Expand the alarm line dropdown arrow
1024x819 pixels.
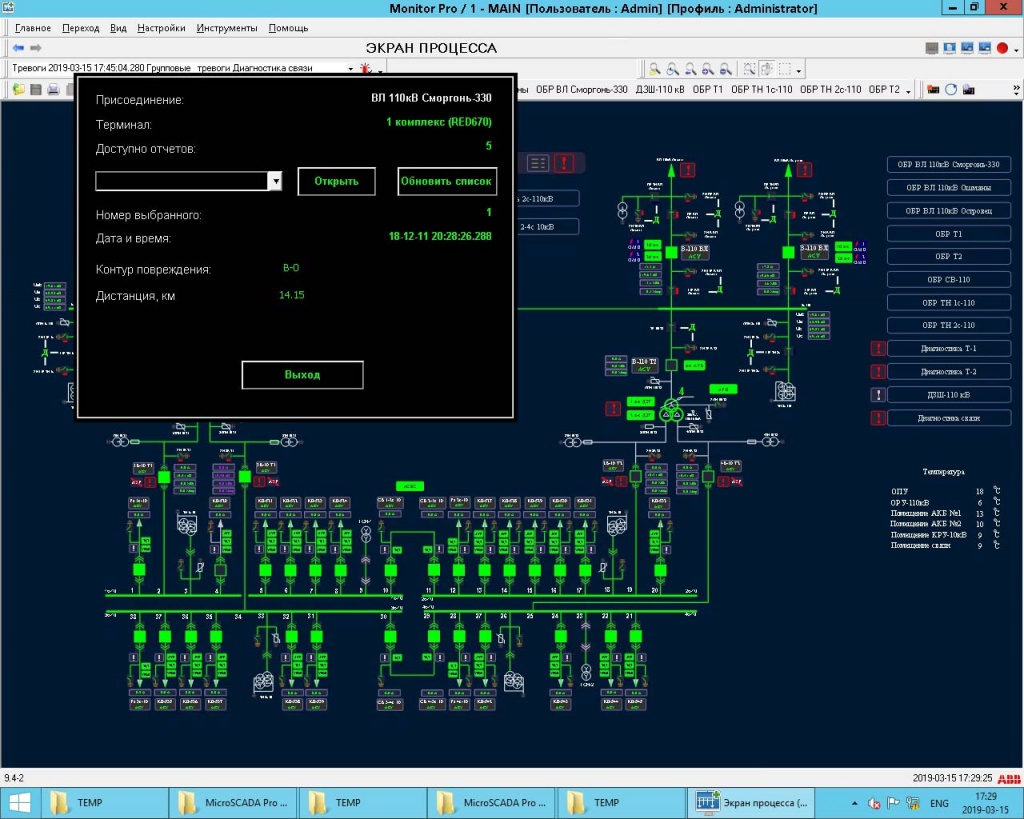click(351, 68)
